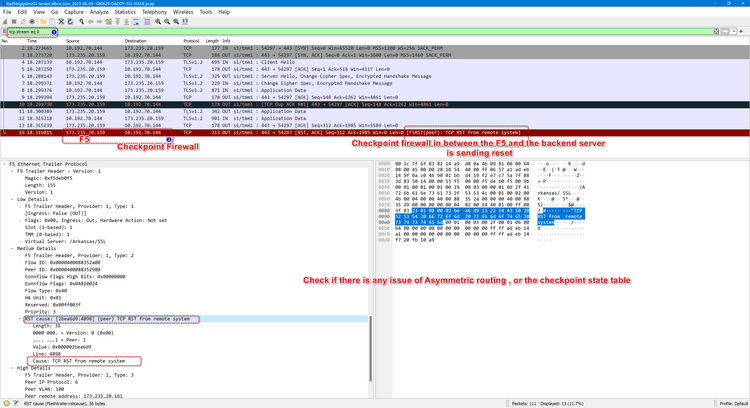Open recent display filters dropdown

733,32
